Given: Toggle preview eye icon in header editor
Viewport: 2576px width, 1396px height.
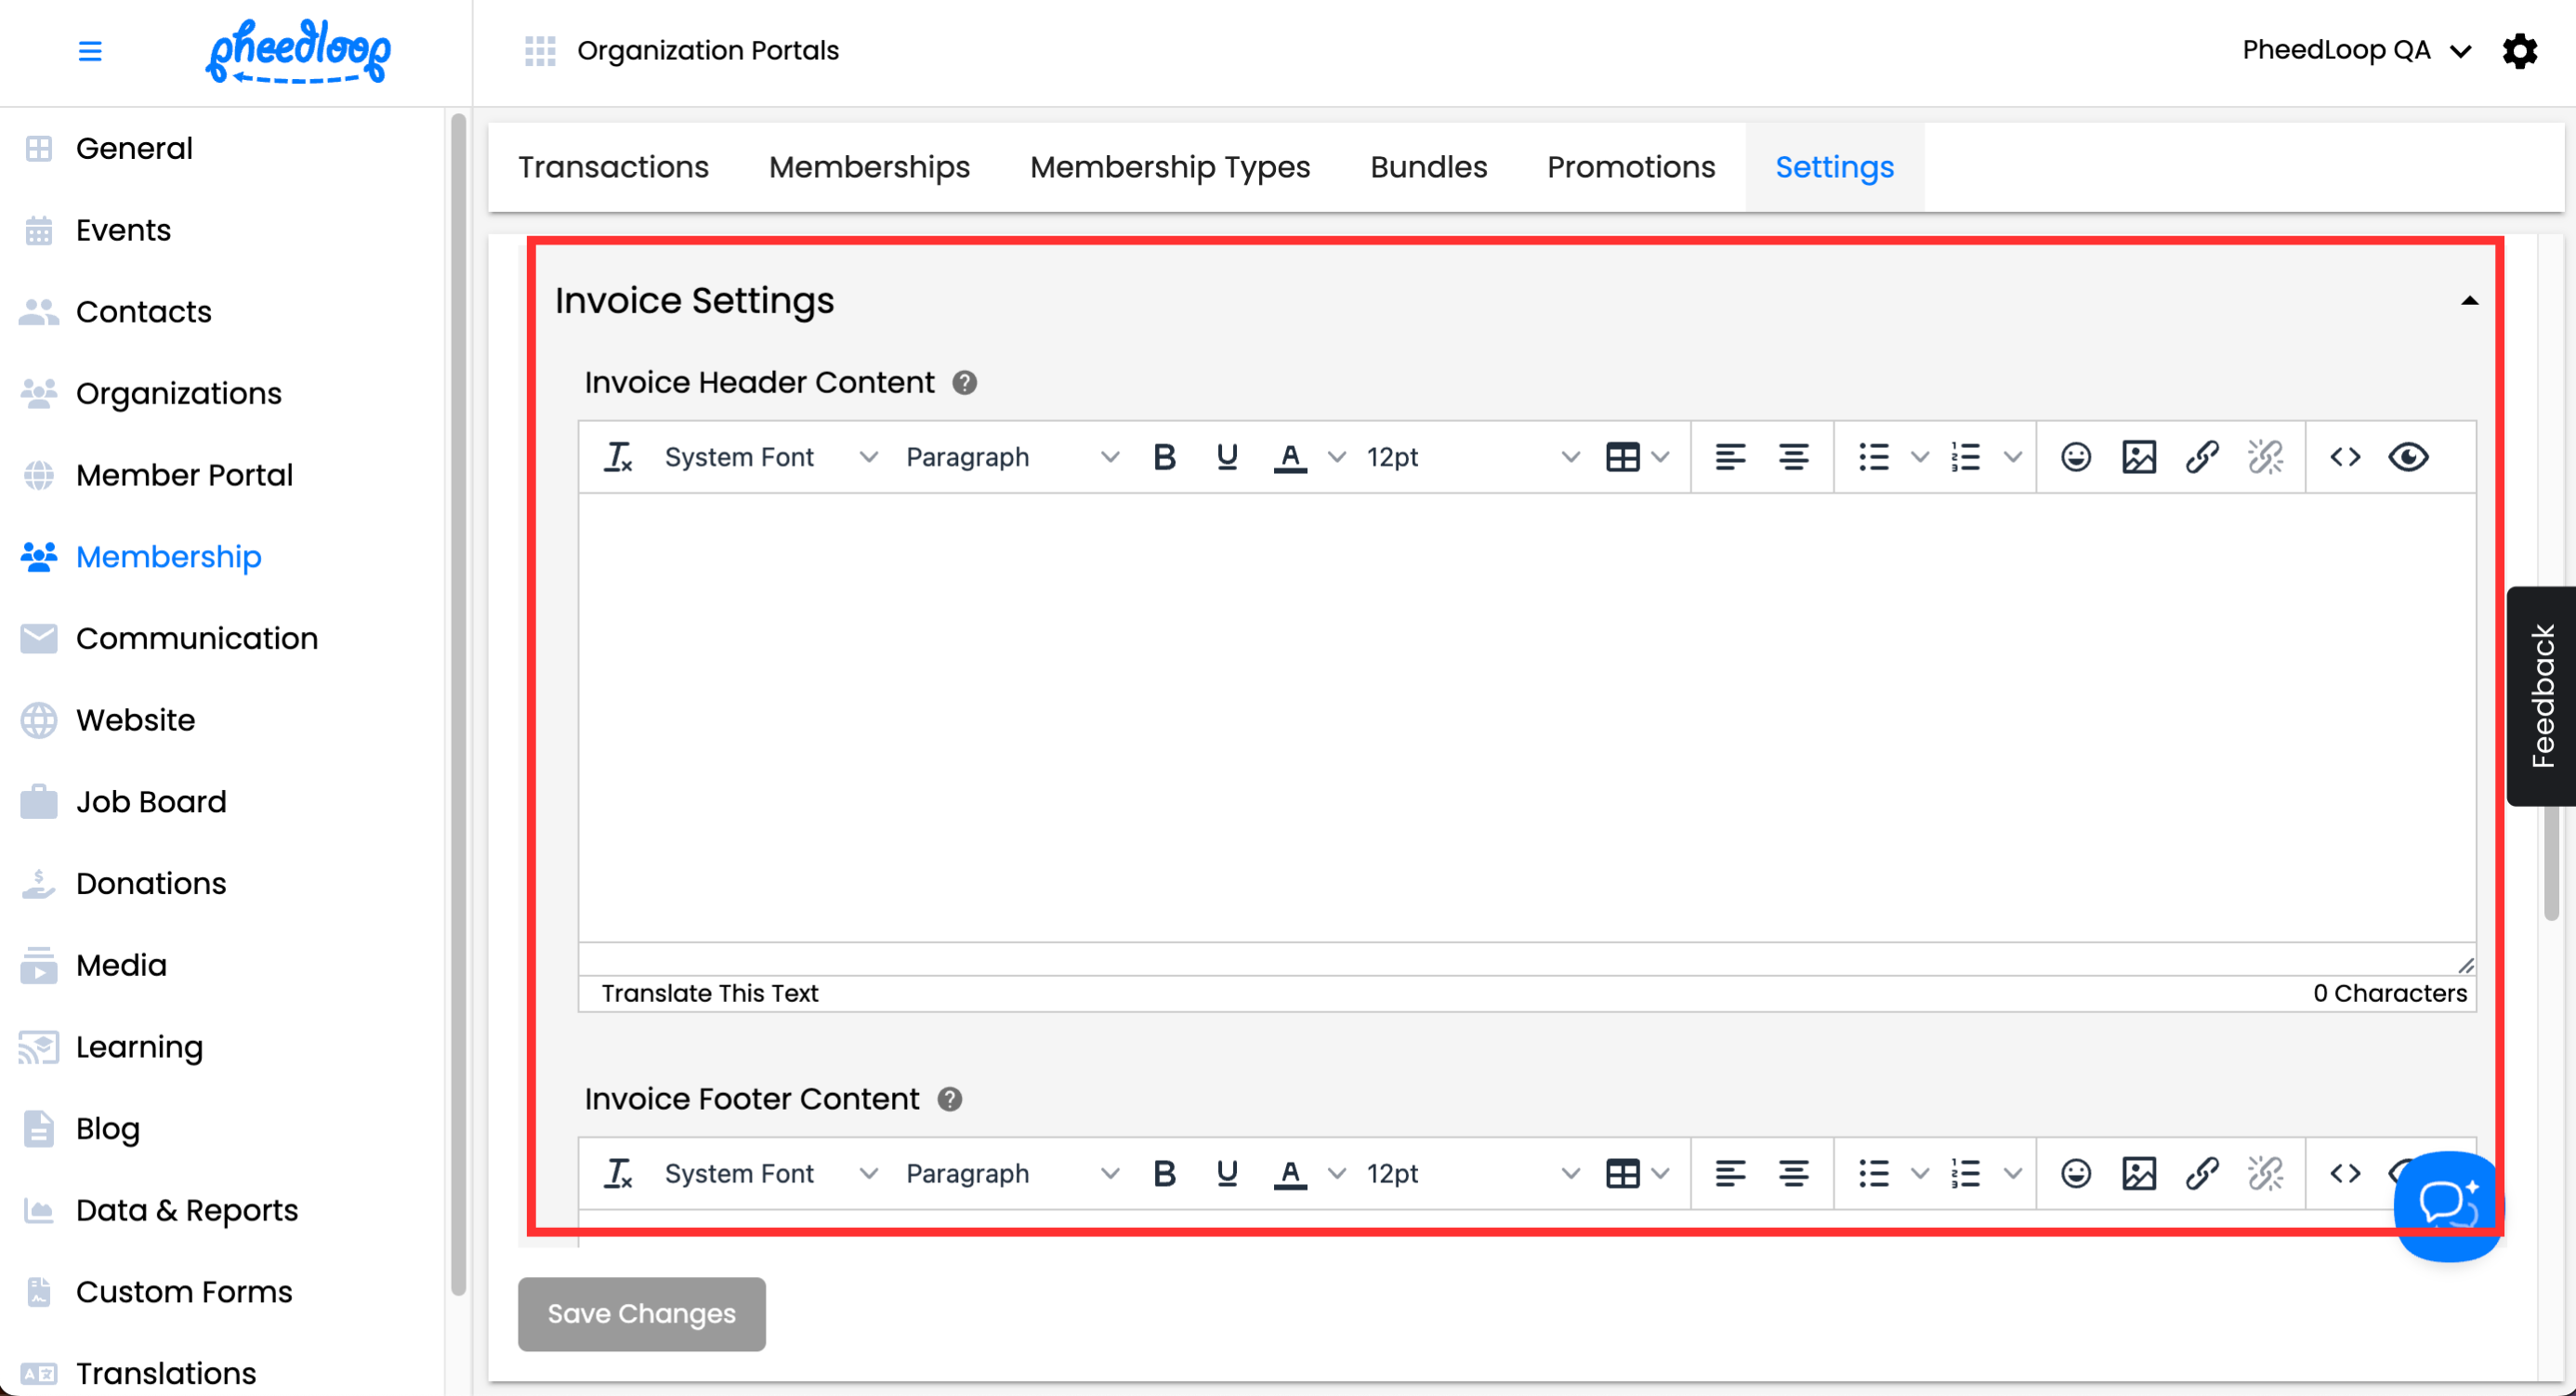Looking at the screenshot, I should (x=2408, y=457).
